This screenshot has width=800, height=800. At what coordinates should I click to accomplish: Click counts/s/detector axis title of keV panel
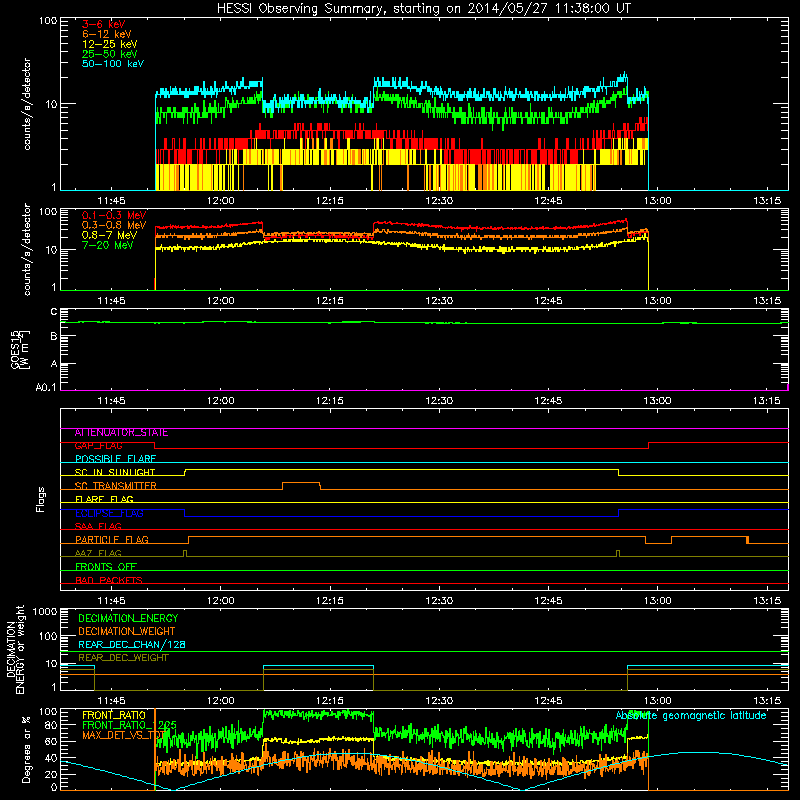27,104
